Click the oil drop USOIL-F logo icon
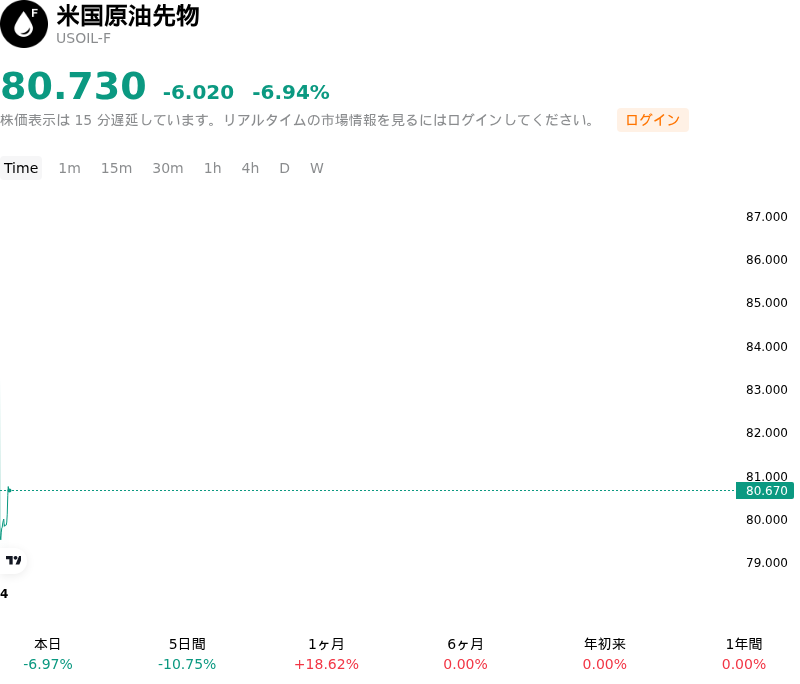The width and height of the screenshot is (800, 684). 24,24
